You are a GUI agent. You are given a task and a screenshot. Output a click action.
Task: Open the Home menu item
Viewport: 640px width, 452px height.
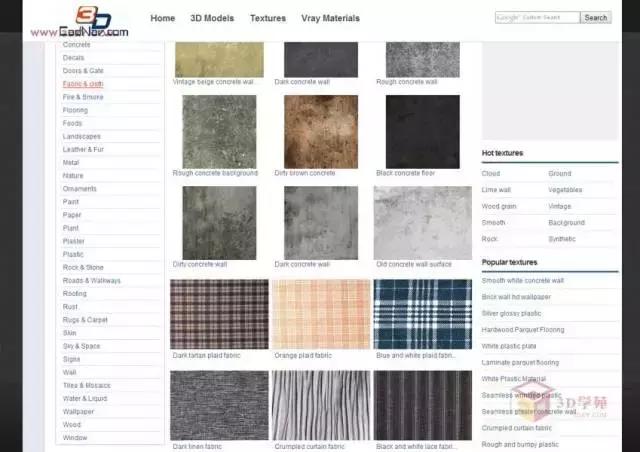point(162,18)
